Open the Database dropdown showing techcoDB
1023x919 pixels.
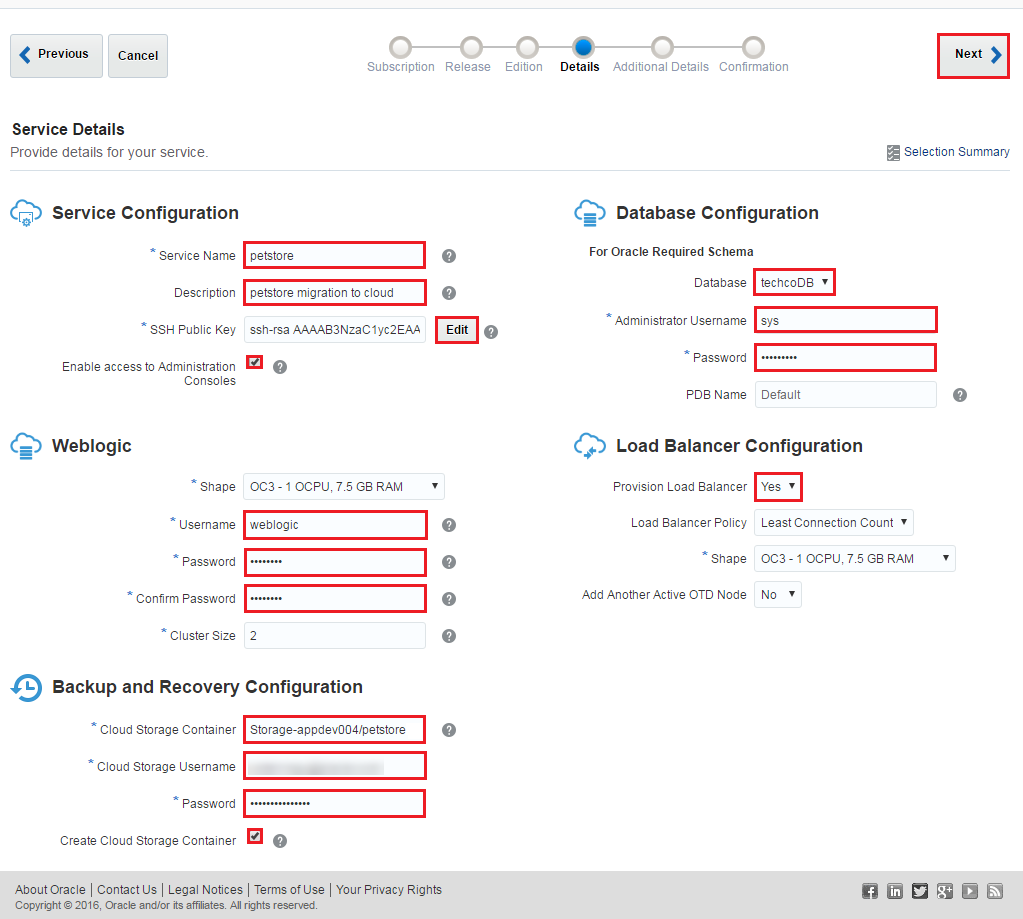coord(794,282)
